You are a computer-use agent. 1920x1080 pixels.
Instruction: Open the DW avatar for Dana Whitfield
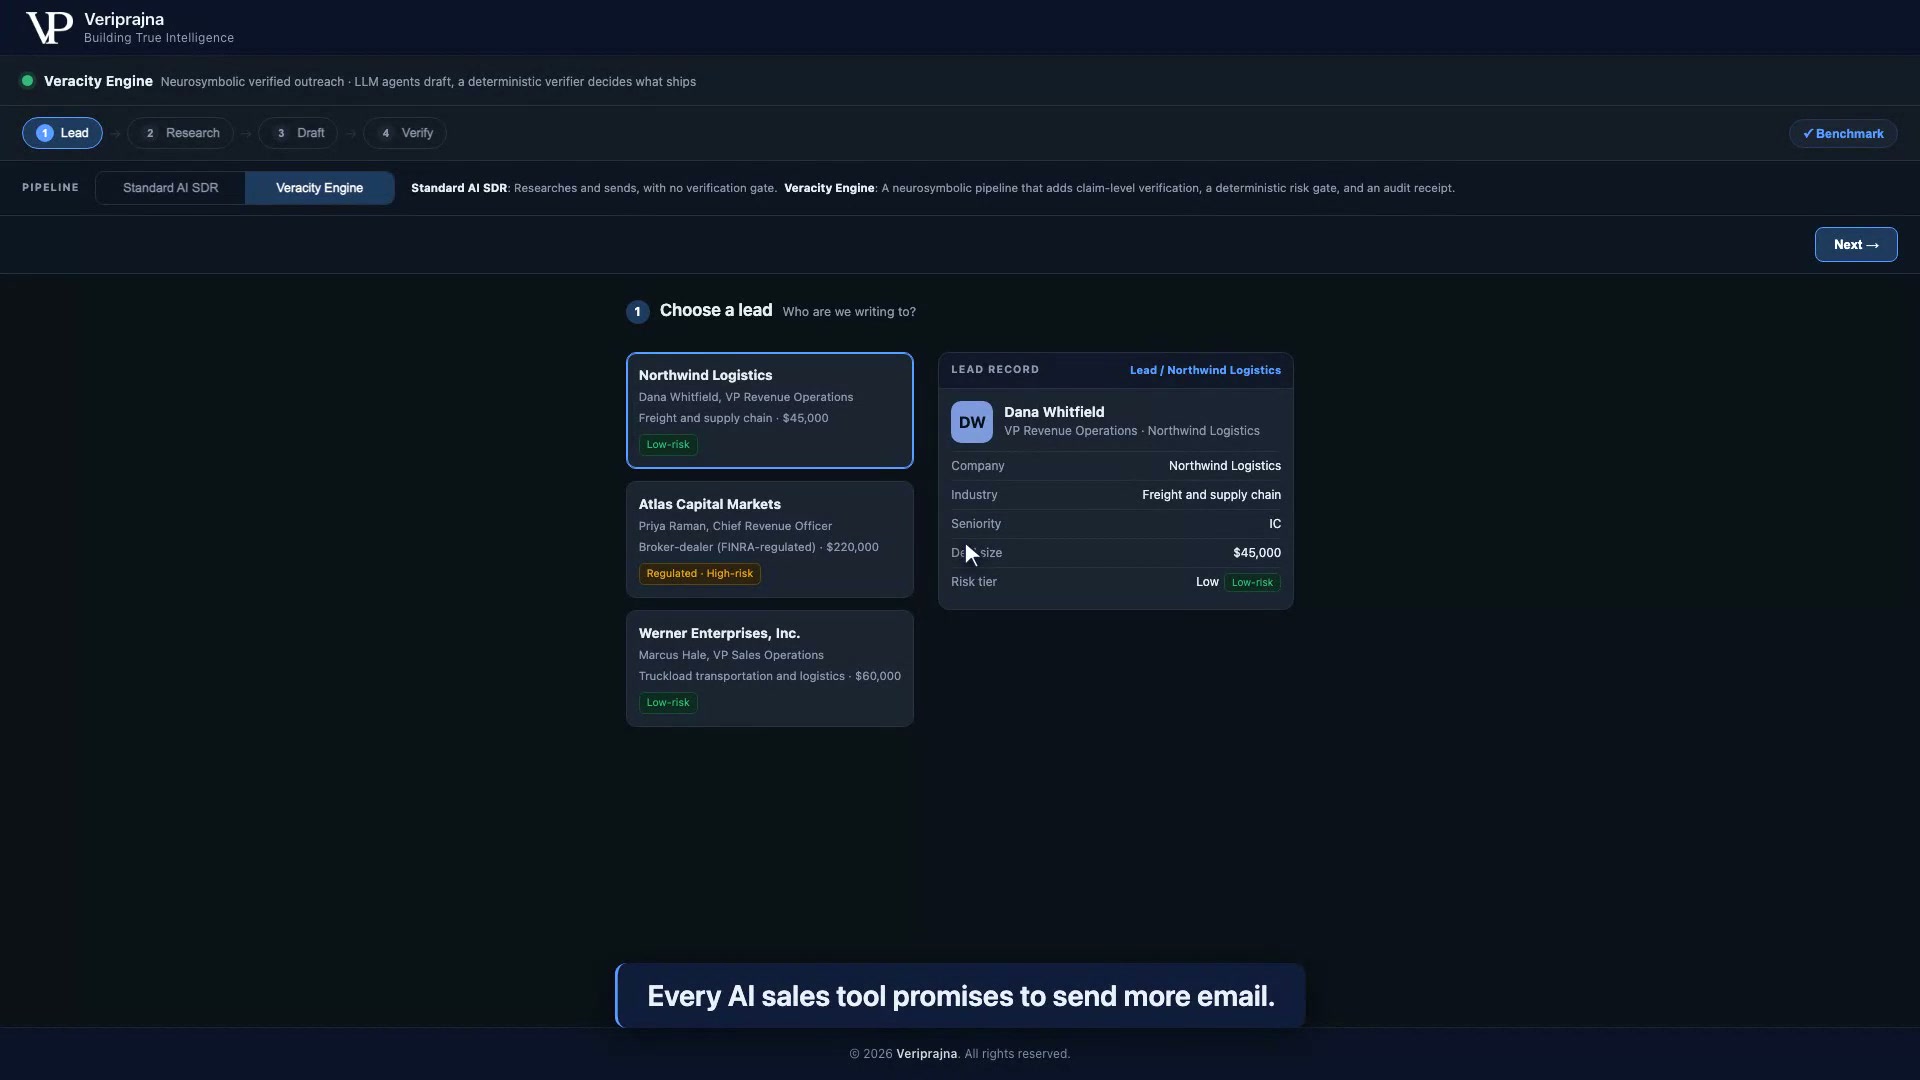(x=971, y=422)
